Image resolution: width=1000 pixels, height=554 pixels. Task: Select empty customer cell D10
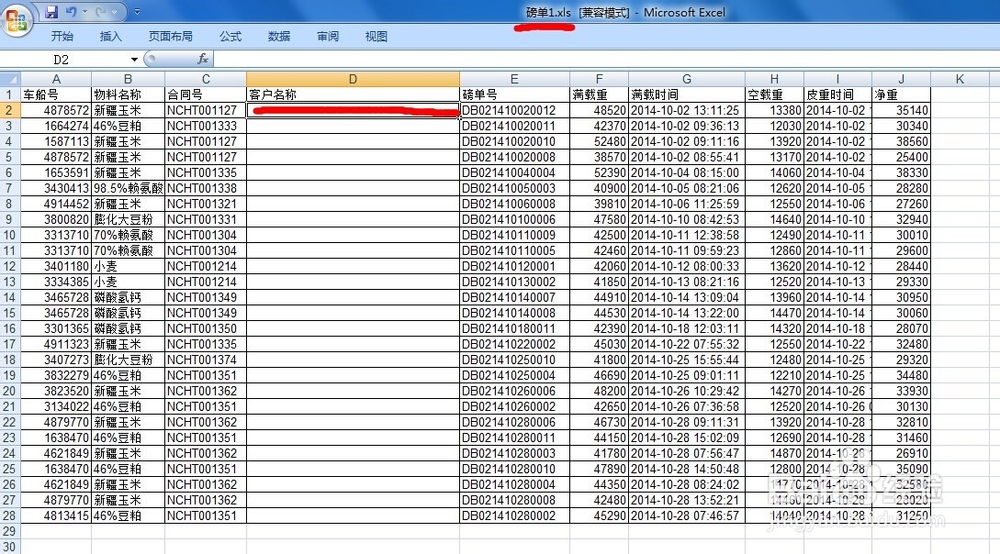tap(353, 235)
